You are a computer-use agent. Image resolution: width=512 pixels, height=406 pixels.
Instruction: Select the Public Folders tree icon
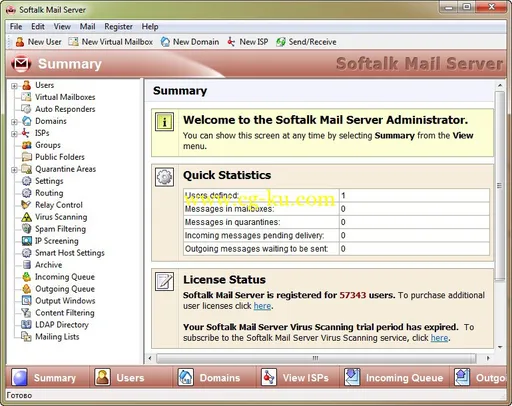pyautogui.click(x=27, y=157)
